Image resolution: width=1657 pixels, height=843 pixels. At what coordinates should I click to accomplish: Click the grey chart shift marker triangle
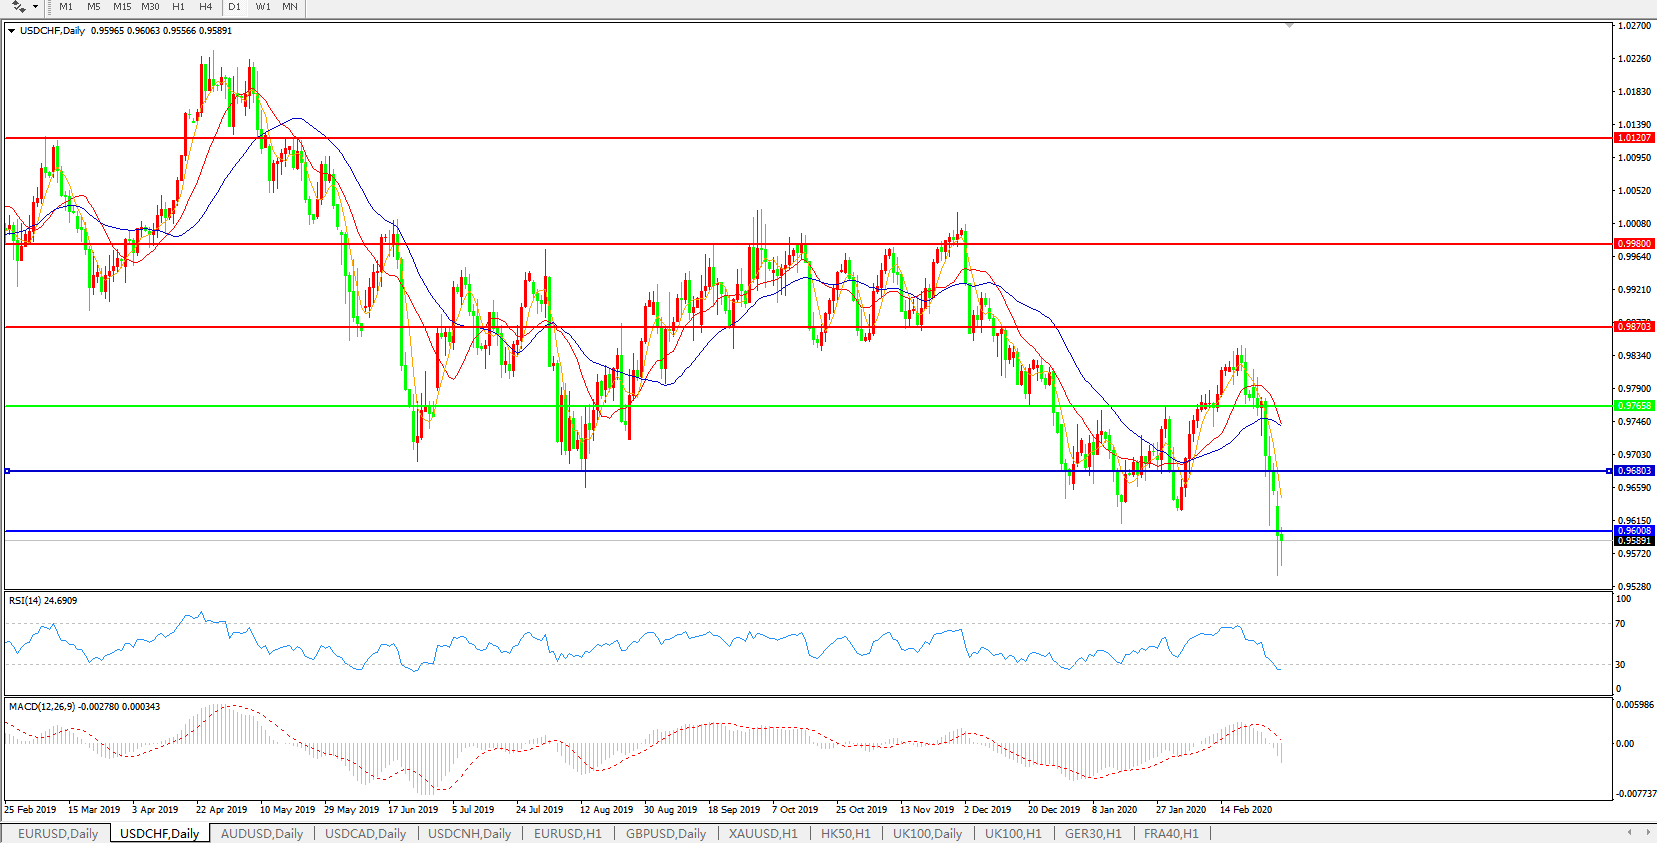click(x=1289, y=25)
